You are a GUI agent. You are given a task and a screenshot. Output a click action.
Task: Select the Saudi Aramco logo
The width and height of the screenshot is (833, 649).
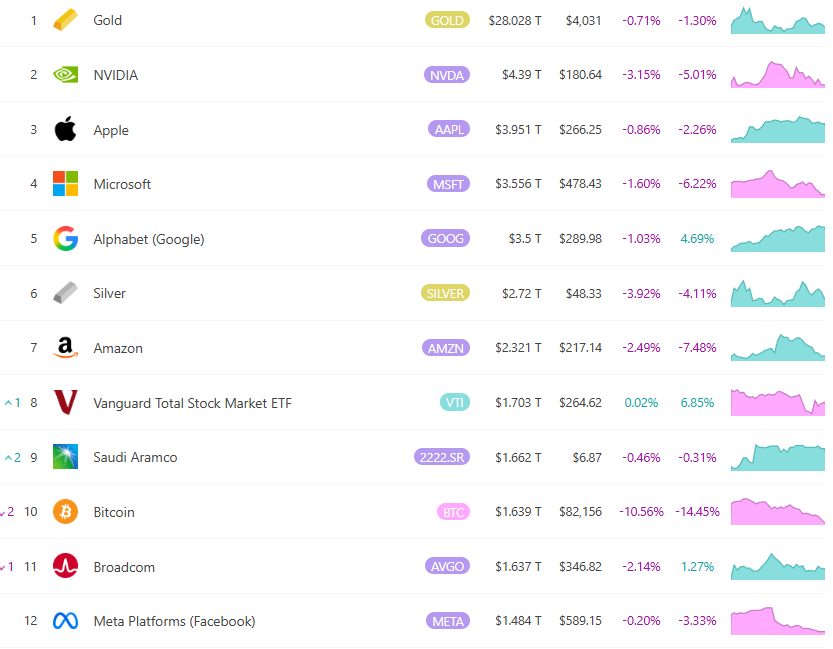pos(65,457)
